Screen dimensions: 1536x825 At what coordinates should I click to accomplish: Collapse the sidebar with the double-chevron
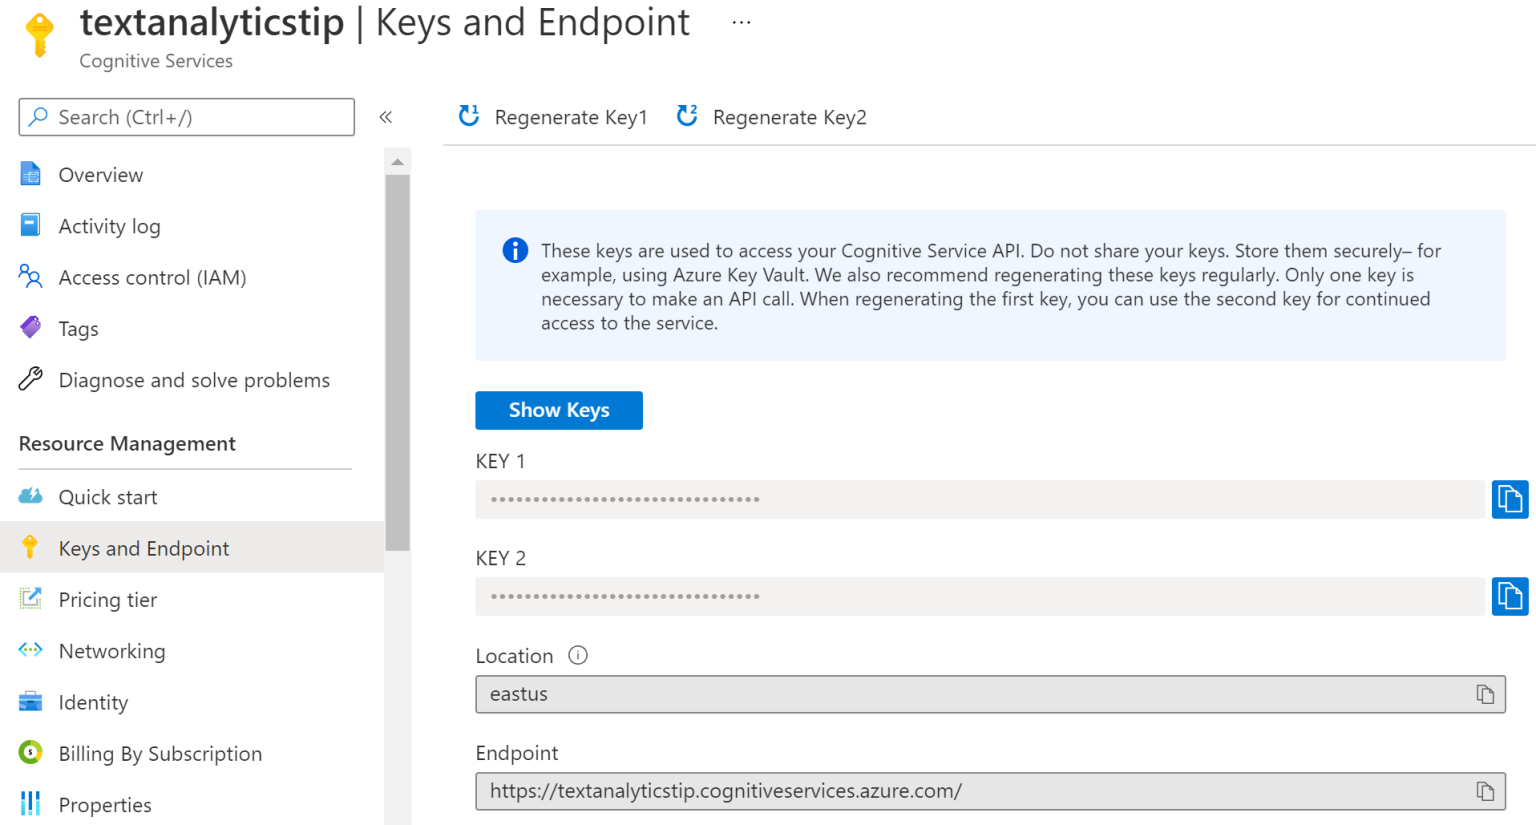(386, 116)
